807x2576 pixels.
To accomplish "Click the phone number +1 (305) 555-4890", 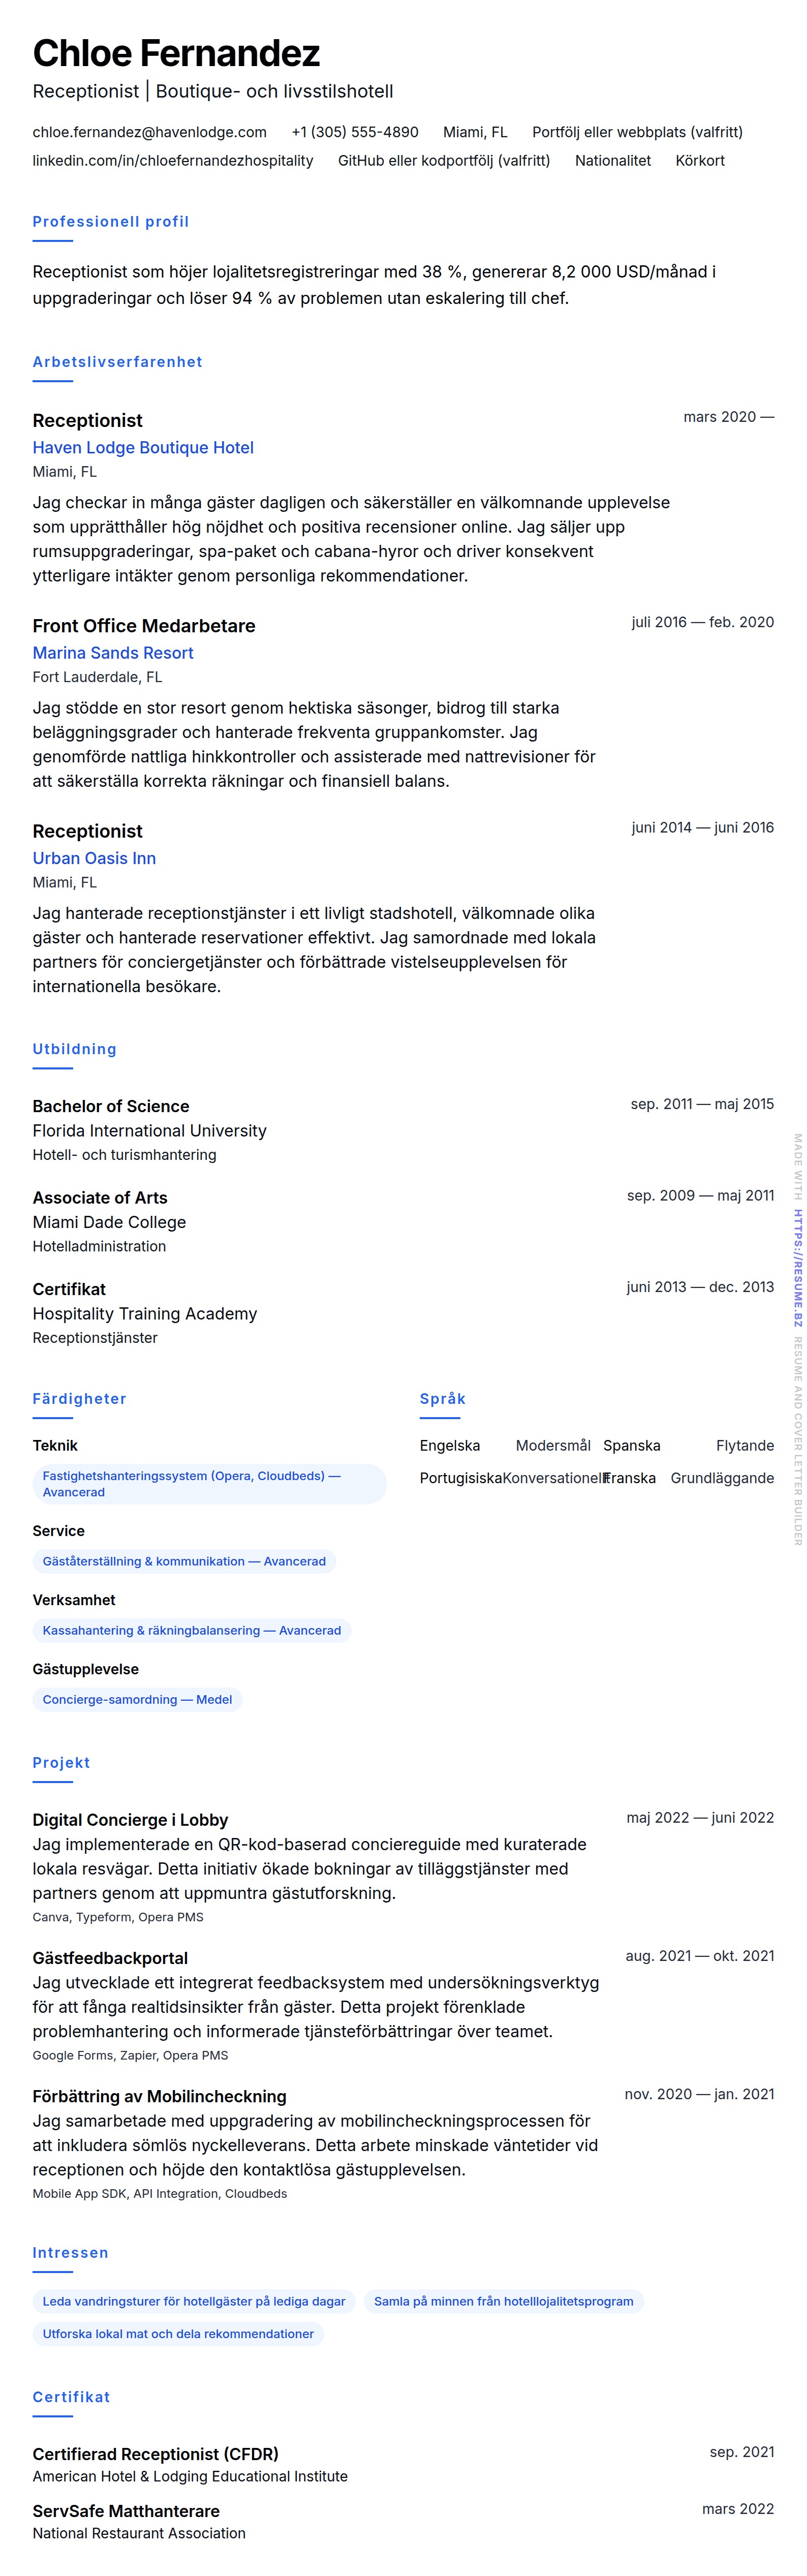I will [x=355, y=132].
